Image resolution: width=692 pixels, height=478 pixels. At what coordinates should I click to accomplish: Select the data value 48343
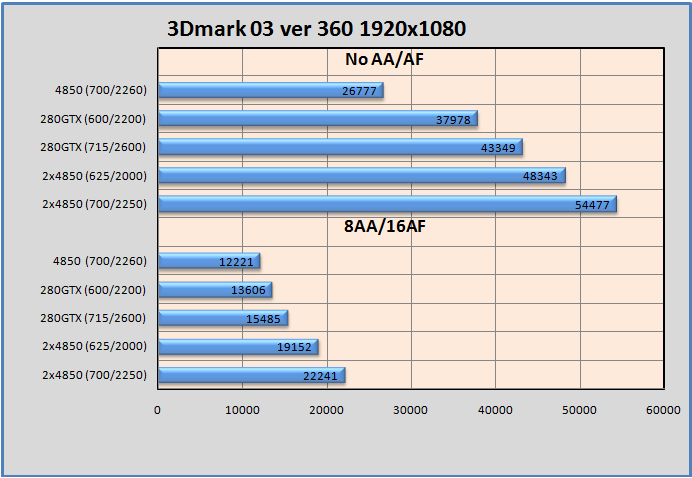(x=540, y=176)
